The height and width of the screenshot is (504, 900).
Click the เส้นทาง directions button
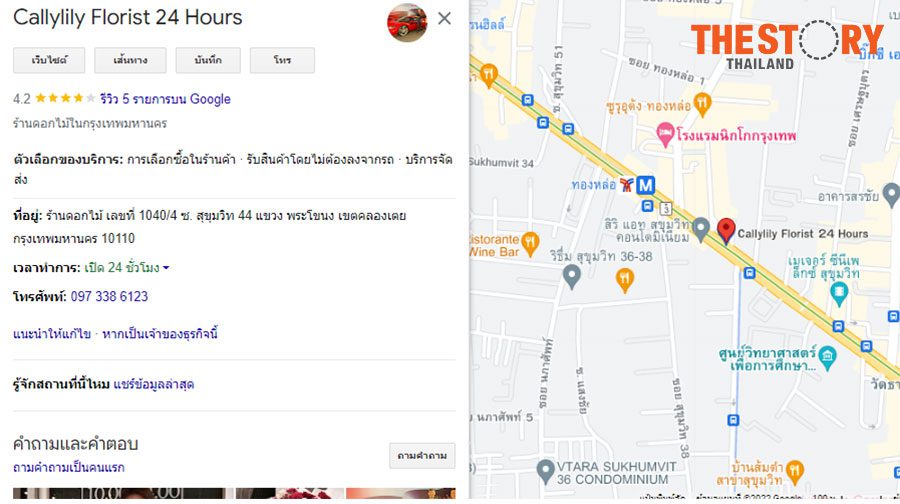130,60
